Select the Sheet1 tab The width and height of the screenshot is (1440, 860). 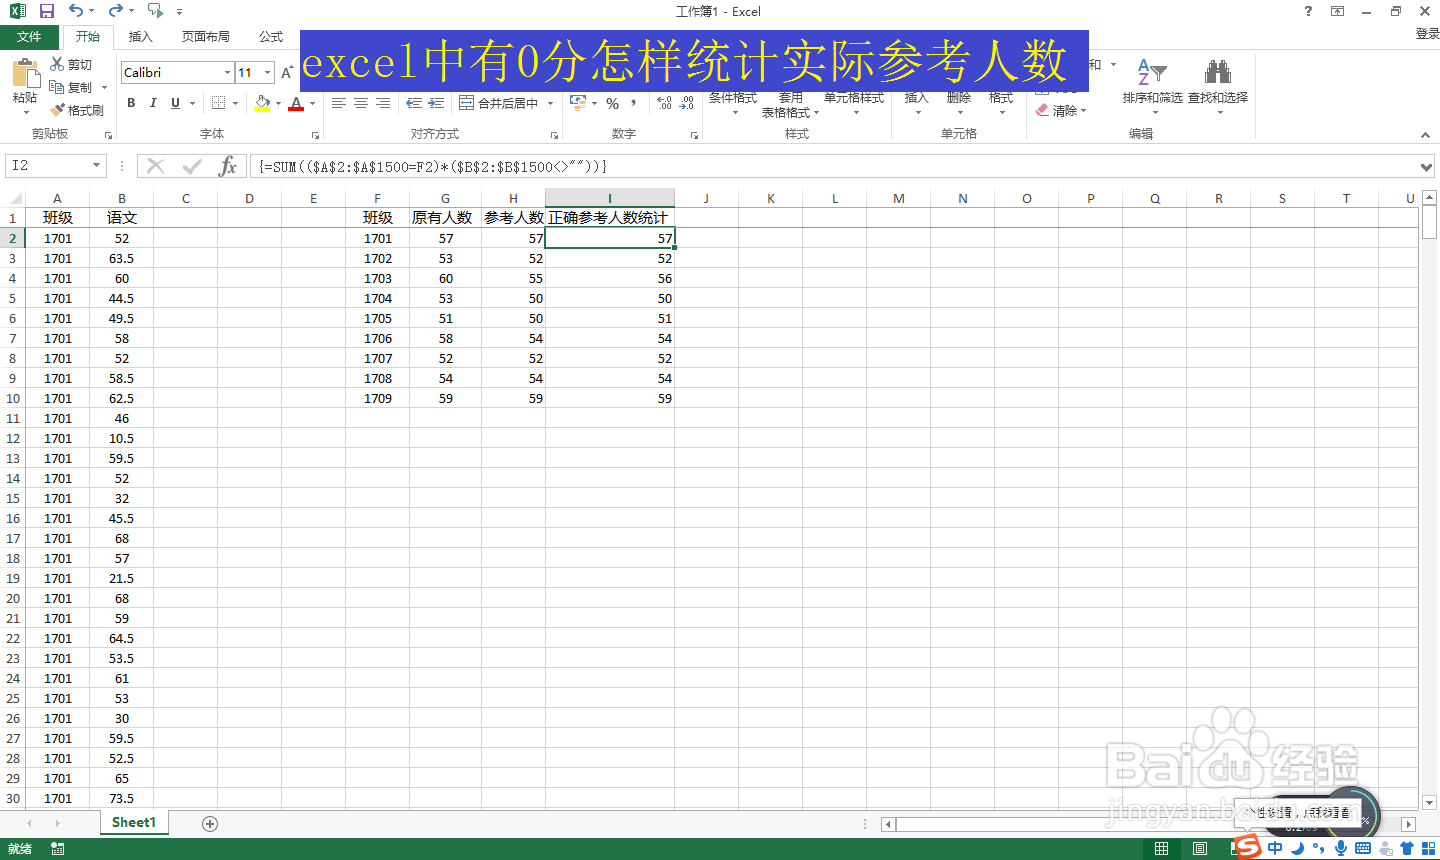(133, 822)
